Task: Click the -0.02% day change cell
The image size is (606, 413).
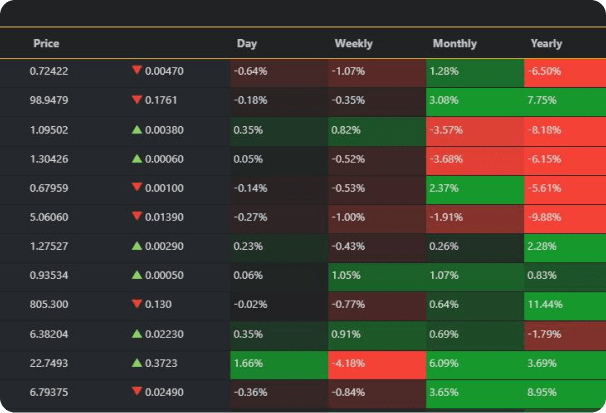Action: pyautogui.click(x=279, y=306)
